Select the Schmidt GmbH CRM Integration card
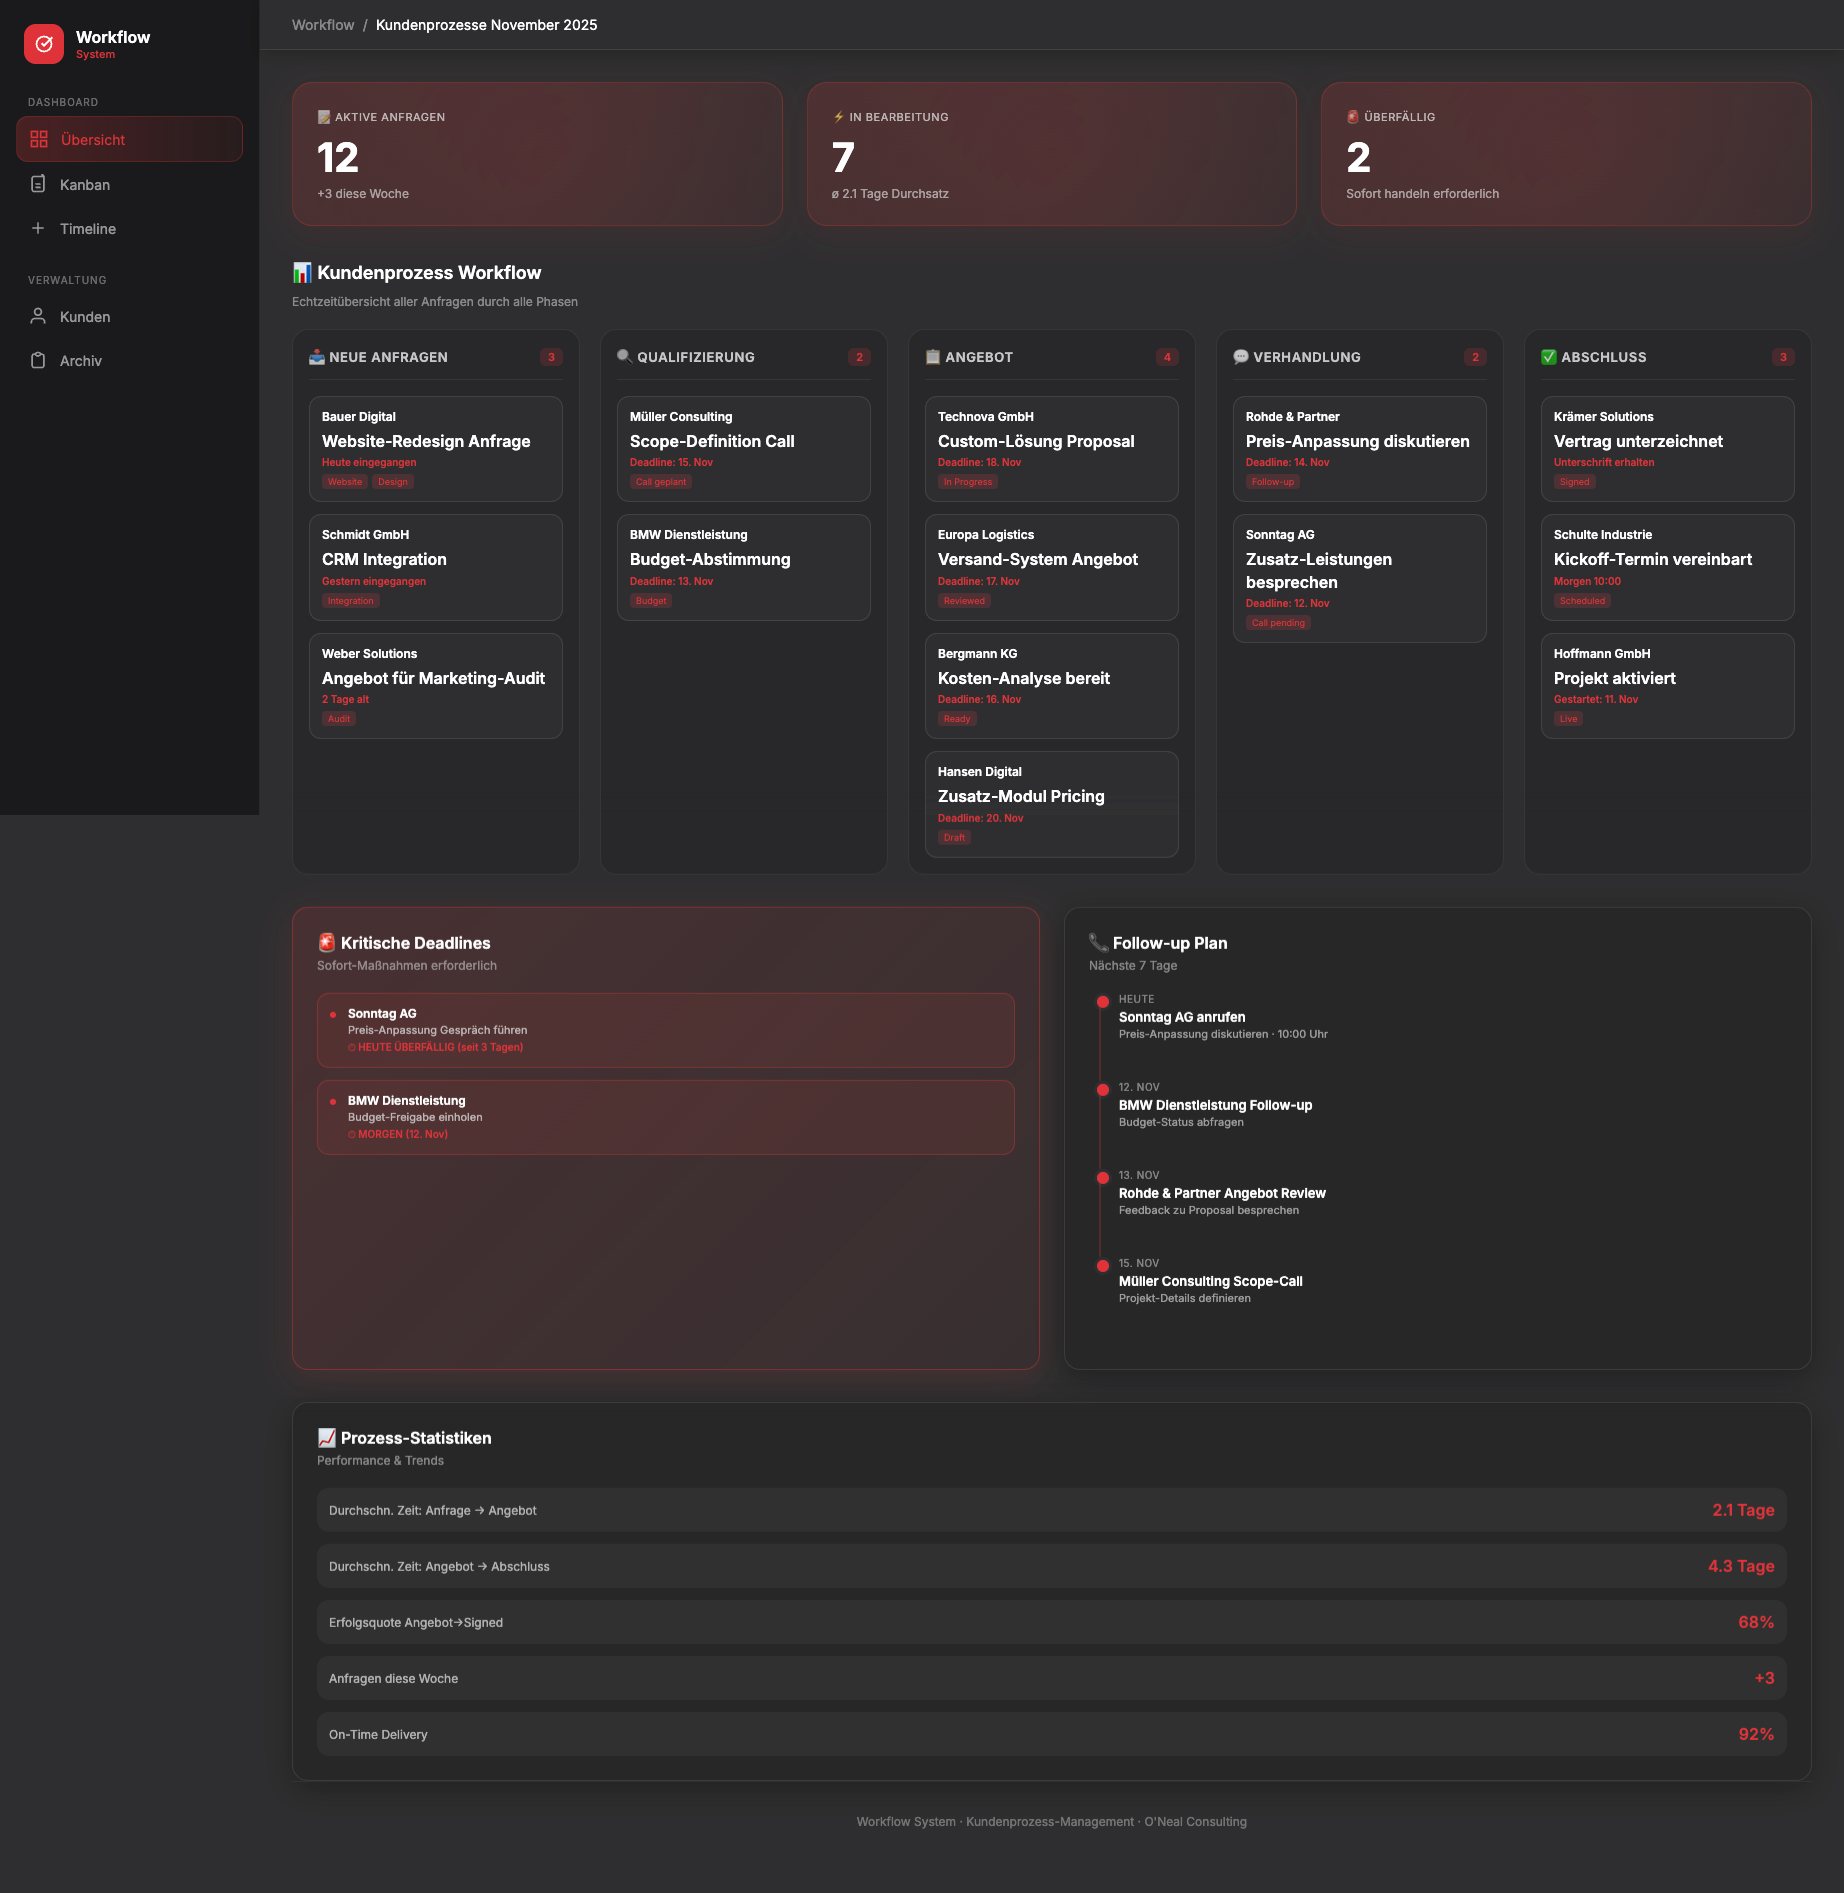Viewport: 1844px width, 1893px height. [x=435, y=567]
